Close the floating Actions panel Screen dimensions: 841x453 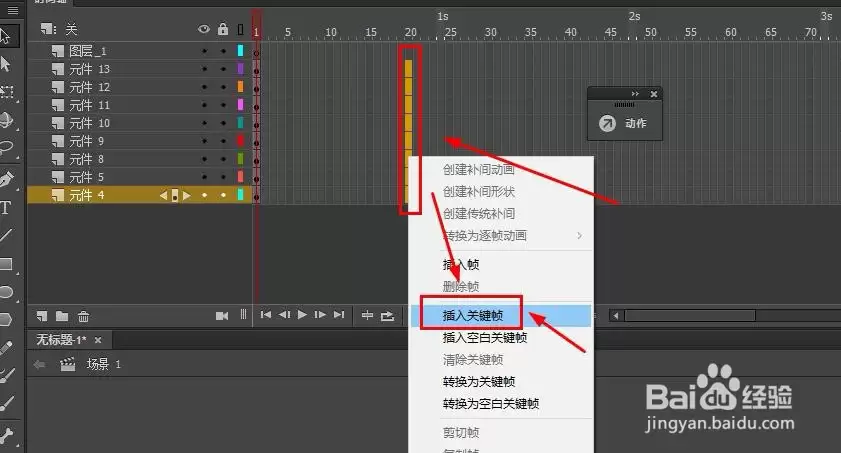click(x=654, y=94)
